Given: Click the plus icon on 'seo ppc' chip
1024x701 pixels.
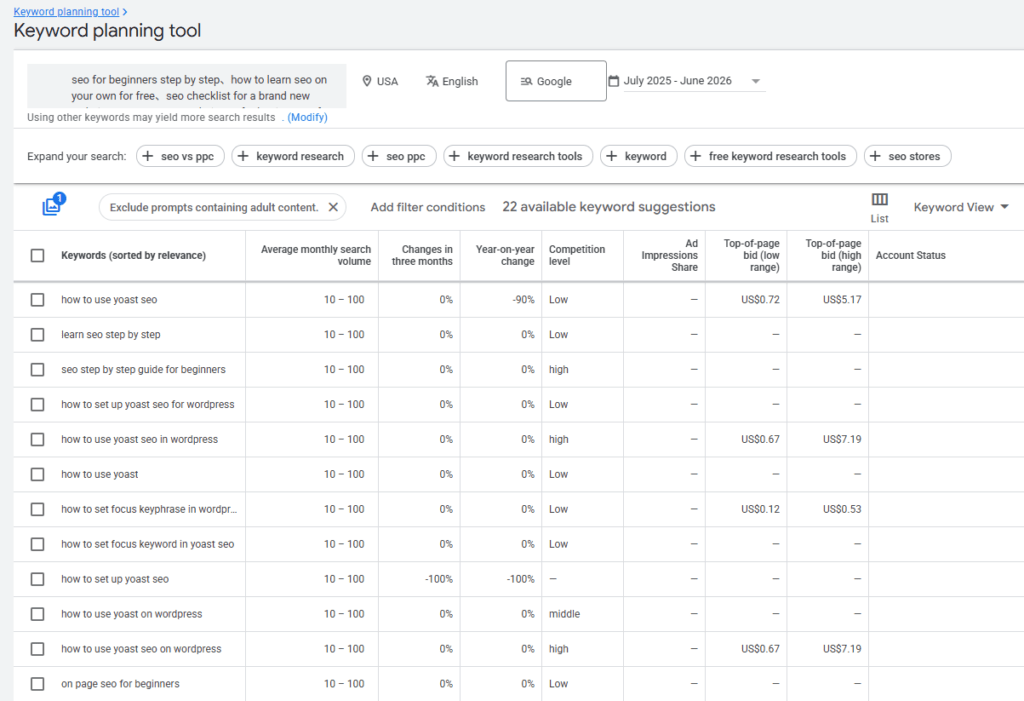Looking at the screenshot, I should tap(373, 156).
